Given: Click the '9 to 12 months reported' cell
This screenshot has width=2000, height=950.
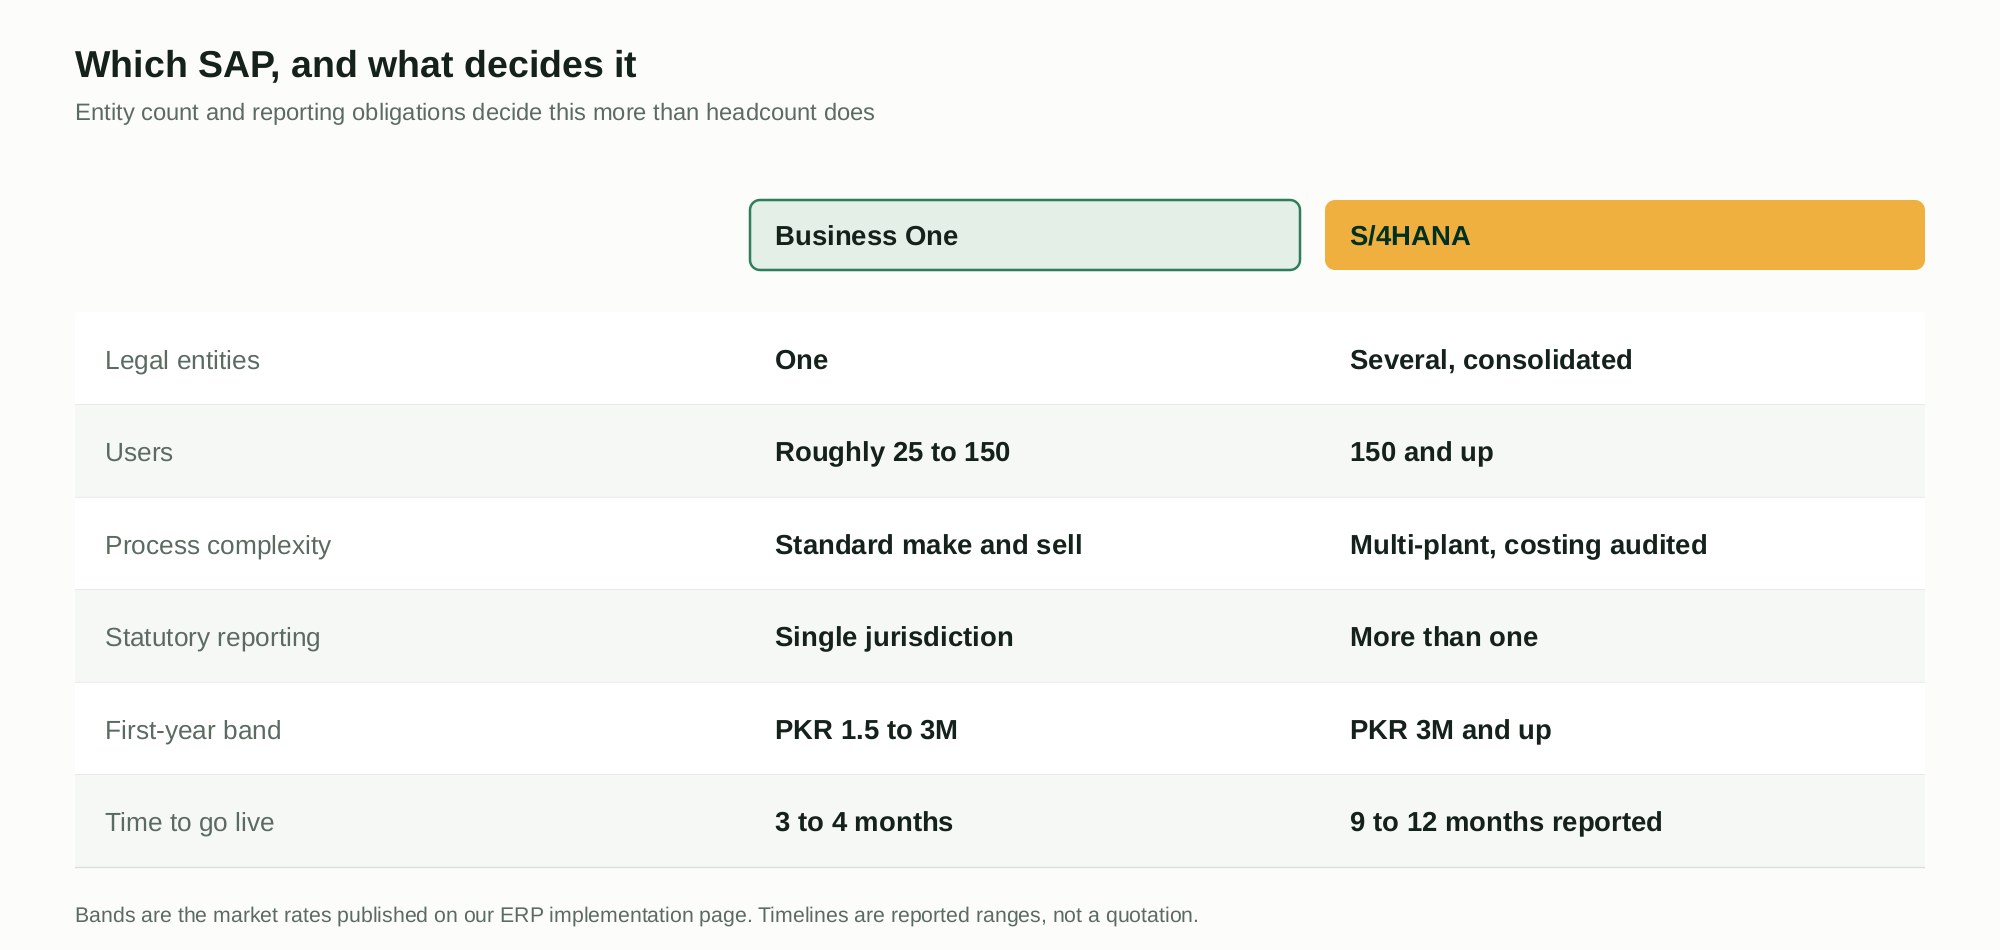Looking at the screenshot, I should pos(1506,822).
